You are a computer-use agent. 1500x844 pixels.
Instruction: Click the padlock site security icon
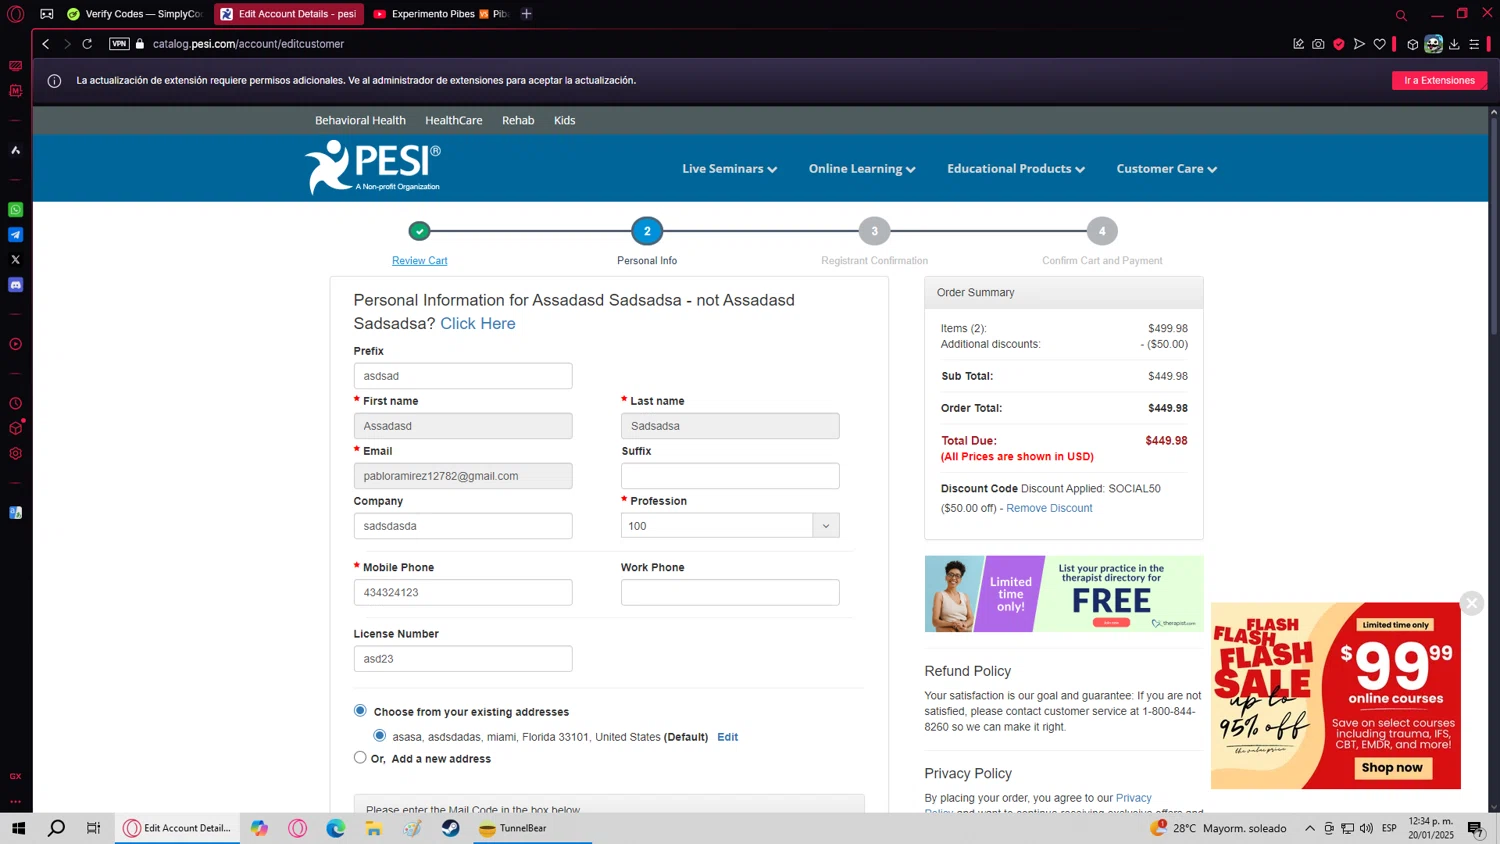(140, 44)
